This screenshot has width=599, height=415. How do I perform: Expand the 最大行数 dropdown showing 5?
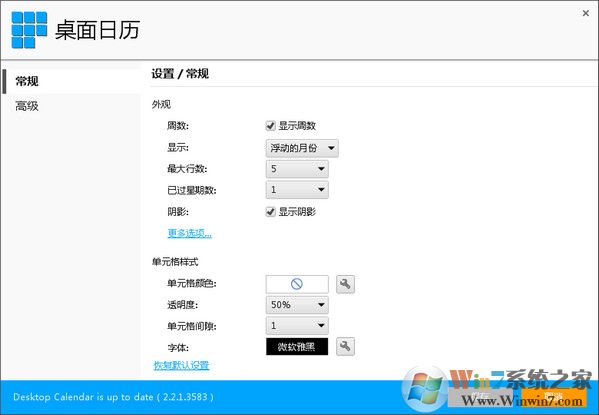pyautogui.click(x=297, y=169)
